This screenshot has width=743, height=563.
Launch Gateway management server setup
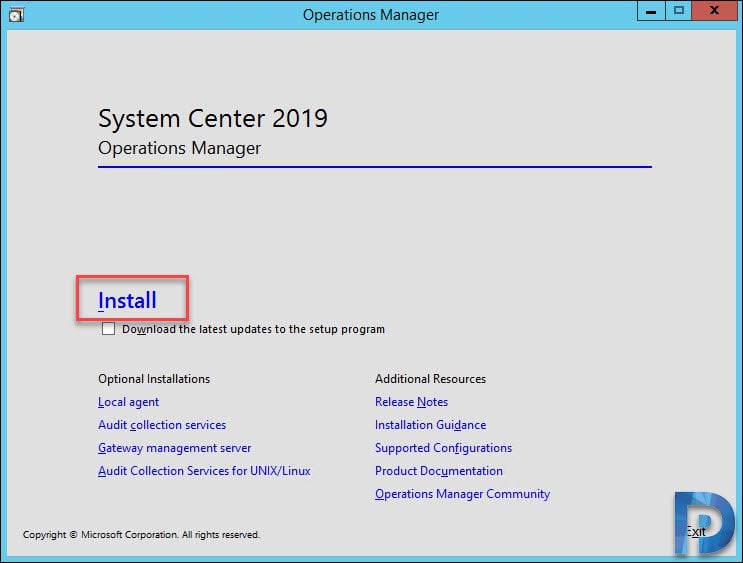[x=174, y=448]
